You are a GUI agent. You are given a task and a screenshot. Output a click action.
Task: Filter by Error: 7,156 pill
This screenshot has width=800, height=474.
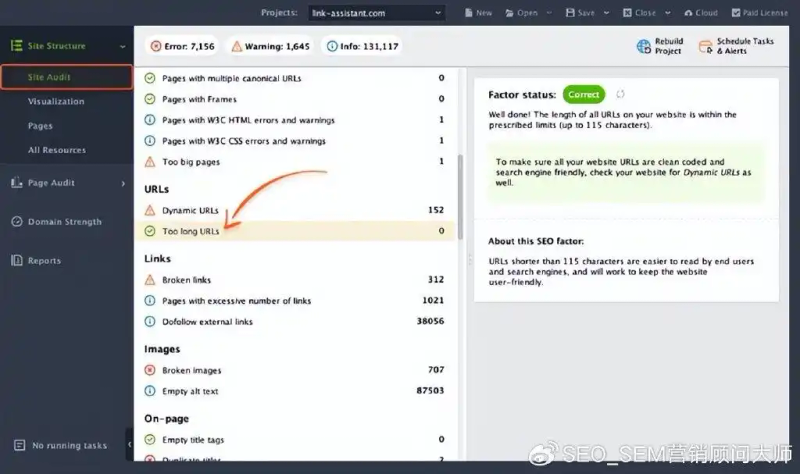coord(183,46)
